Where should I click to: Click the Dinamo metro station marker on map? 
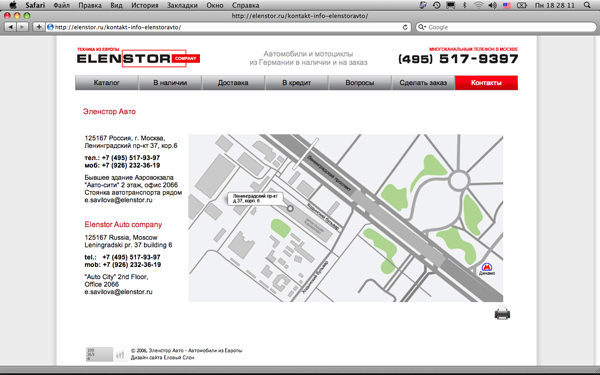coord(487,269)
